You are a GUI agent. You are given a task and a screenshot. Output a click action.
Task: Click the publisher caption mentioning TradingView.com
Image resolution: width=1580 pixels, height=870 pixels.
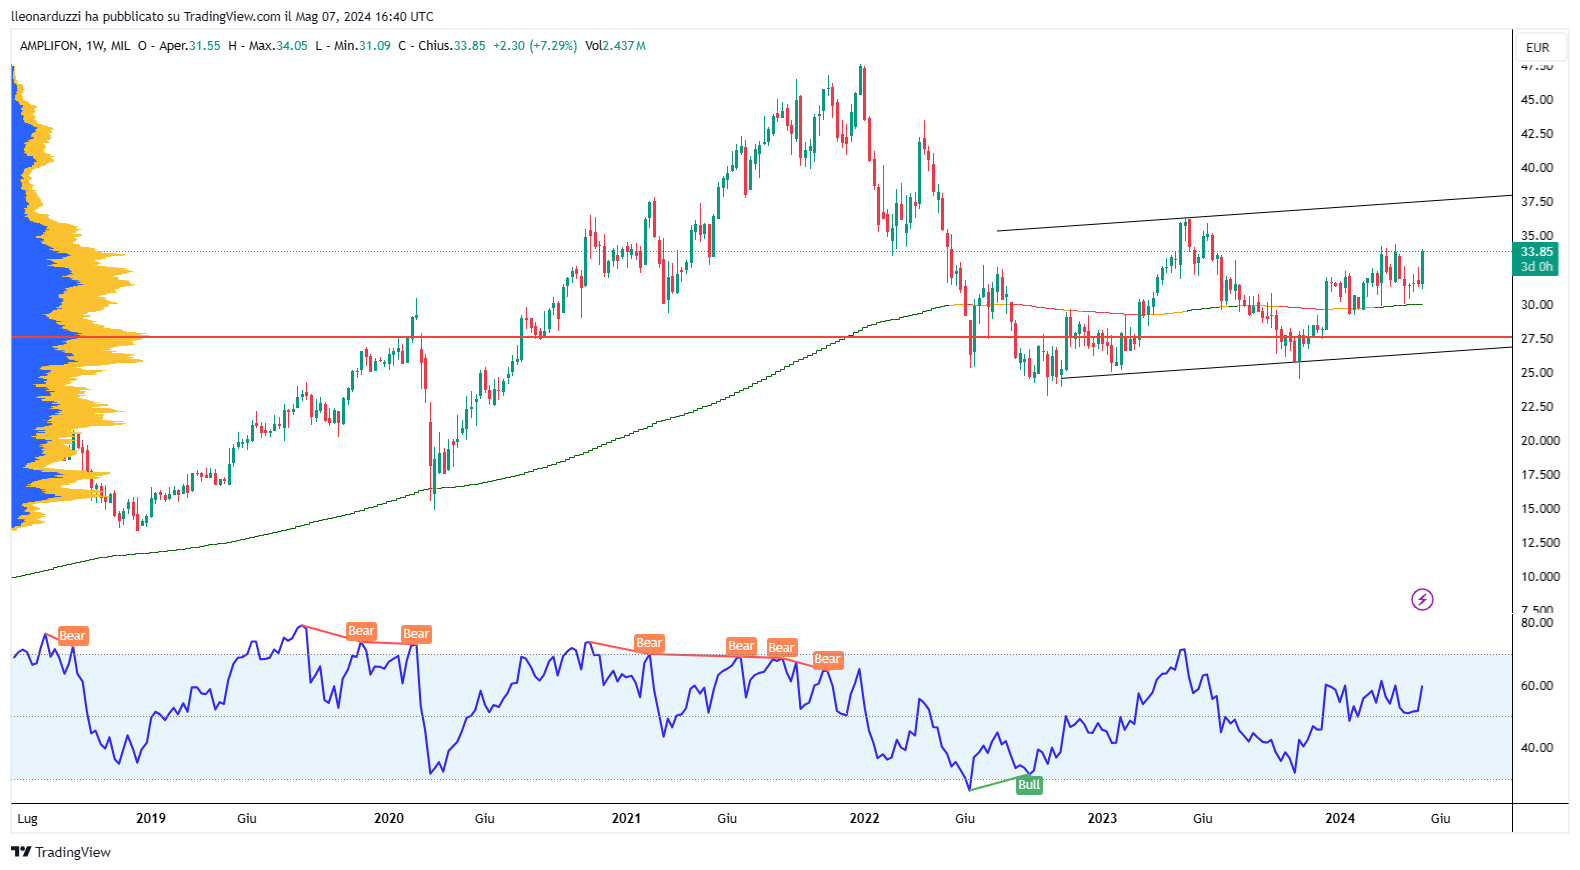pyautogui.click(x=222, y=16)
